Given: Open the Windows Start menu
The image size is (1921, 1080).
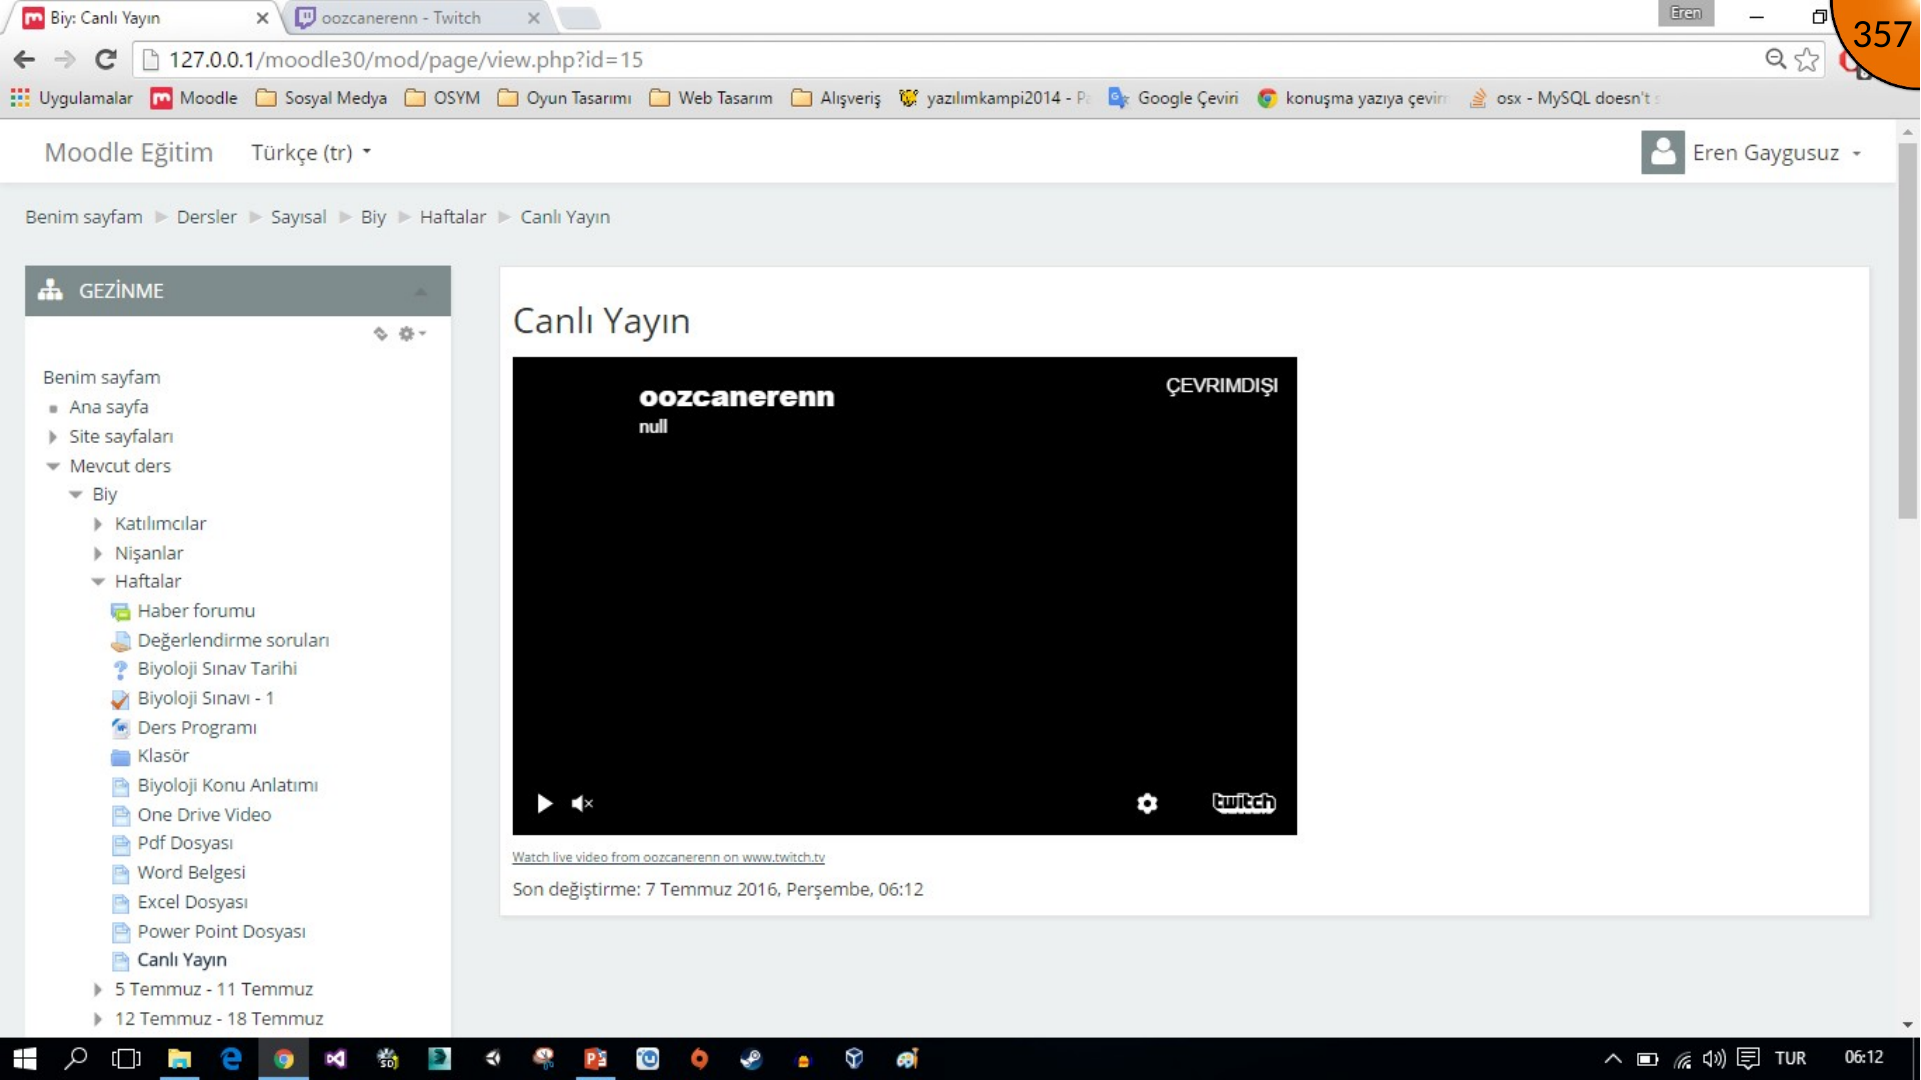Looking at the screenshot, I should click(x=24, y=1058).
